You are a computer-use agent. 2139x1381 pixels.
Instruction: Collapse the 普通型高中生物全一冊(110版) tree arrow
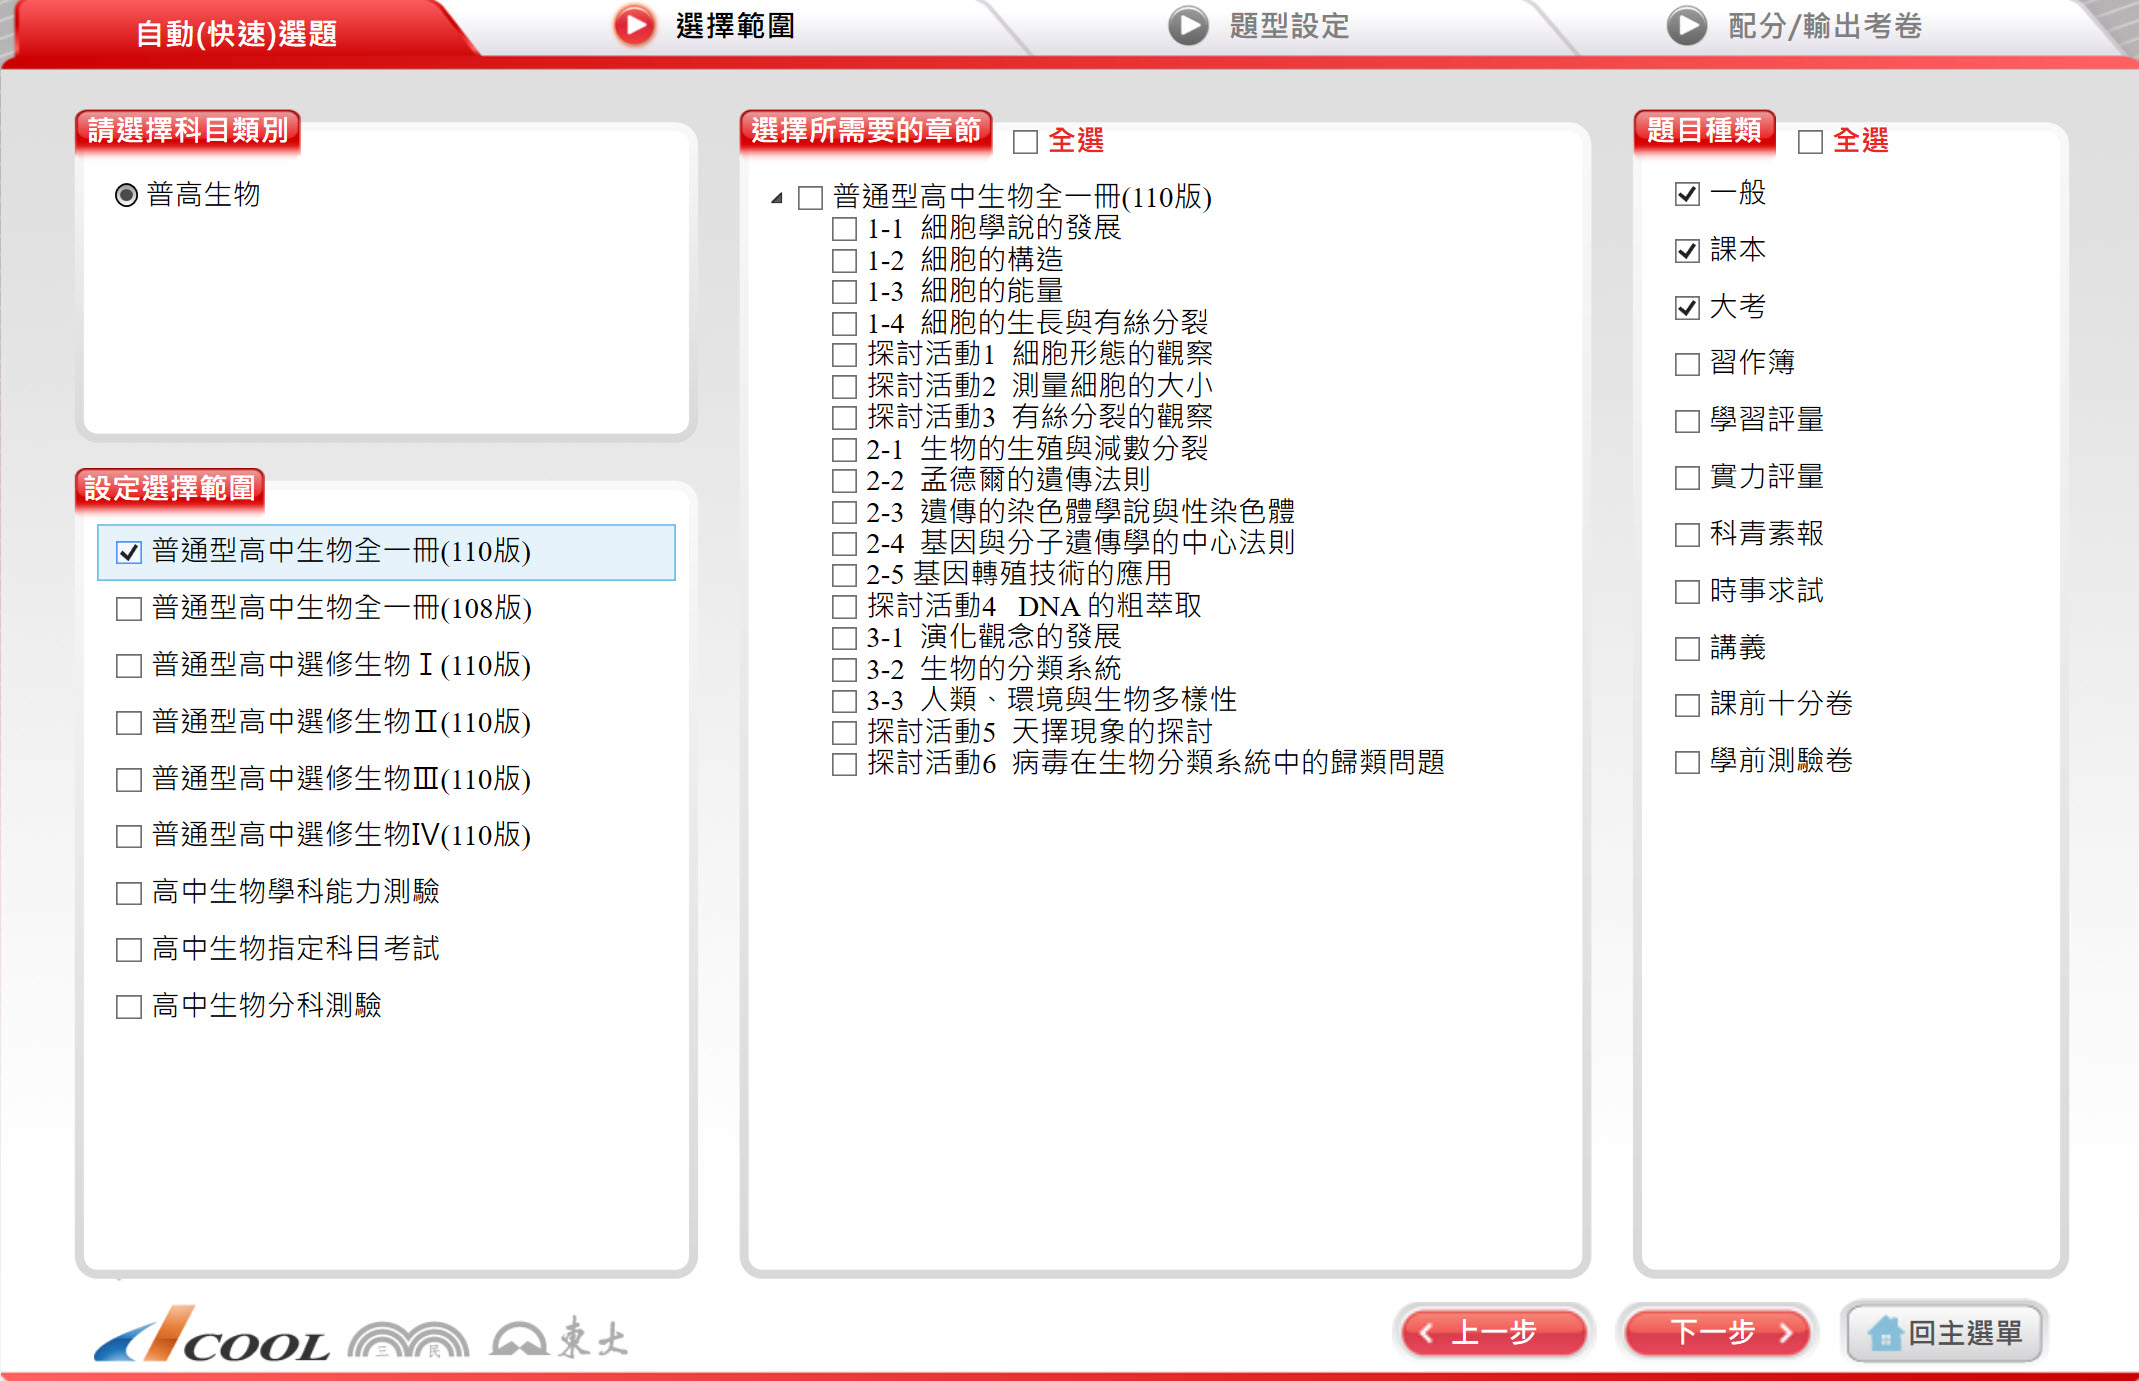[777, 198]
